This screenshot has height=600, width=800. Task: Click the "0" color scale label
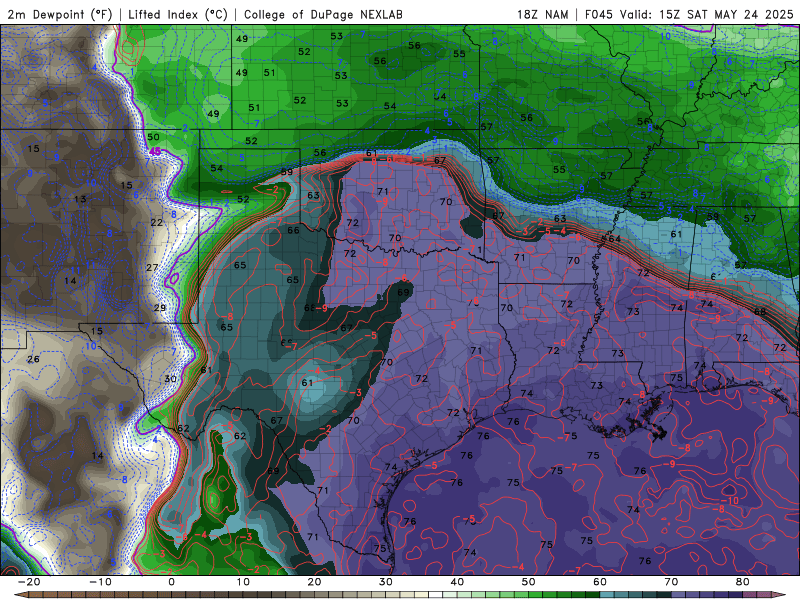click(171, 582)
